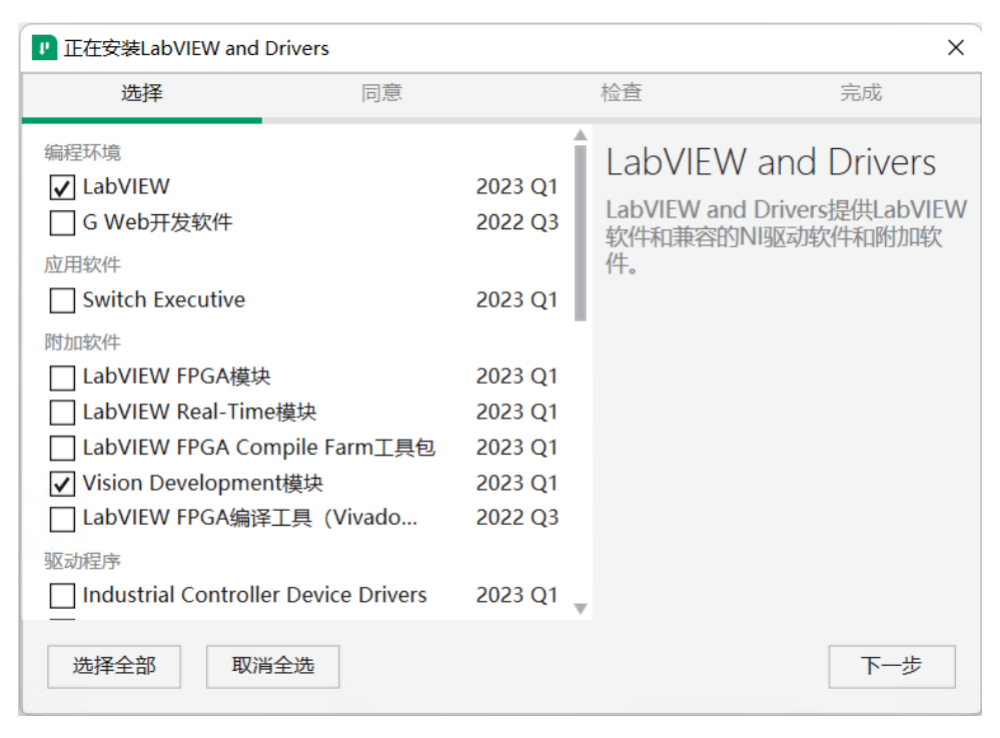This screenshot has width=1000, height=738.
Task: Click the 驱动程序 section heading
Action: pos(82,561)
